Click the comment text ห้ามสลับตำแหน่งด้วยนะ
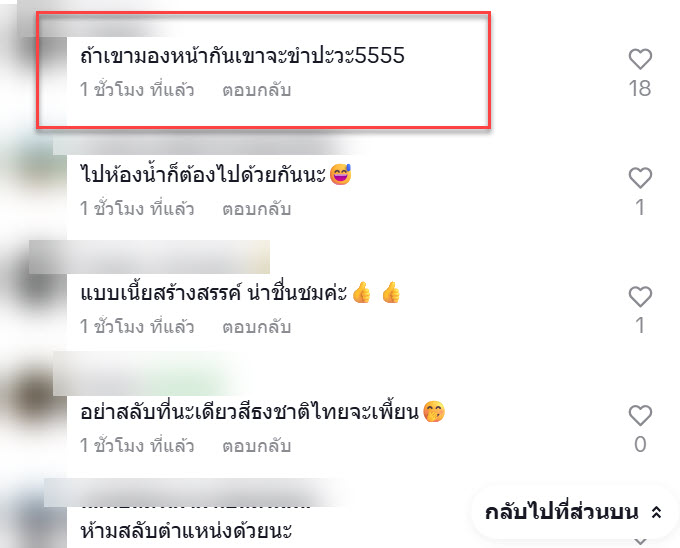Screen dimensions: 680x548 click(x=186, y=531)
